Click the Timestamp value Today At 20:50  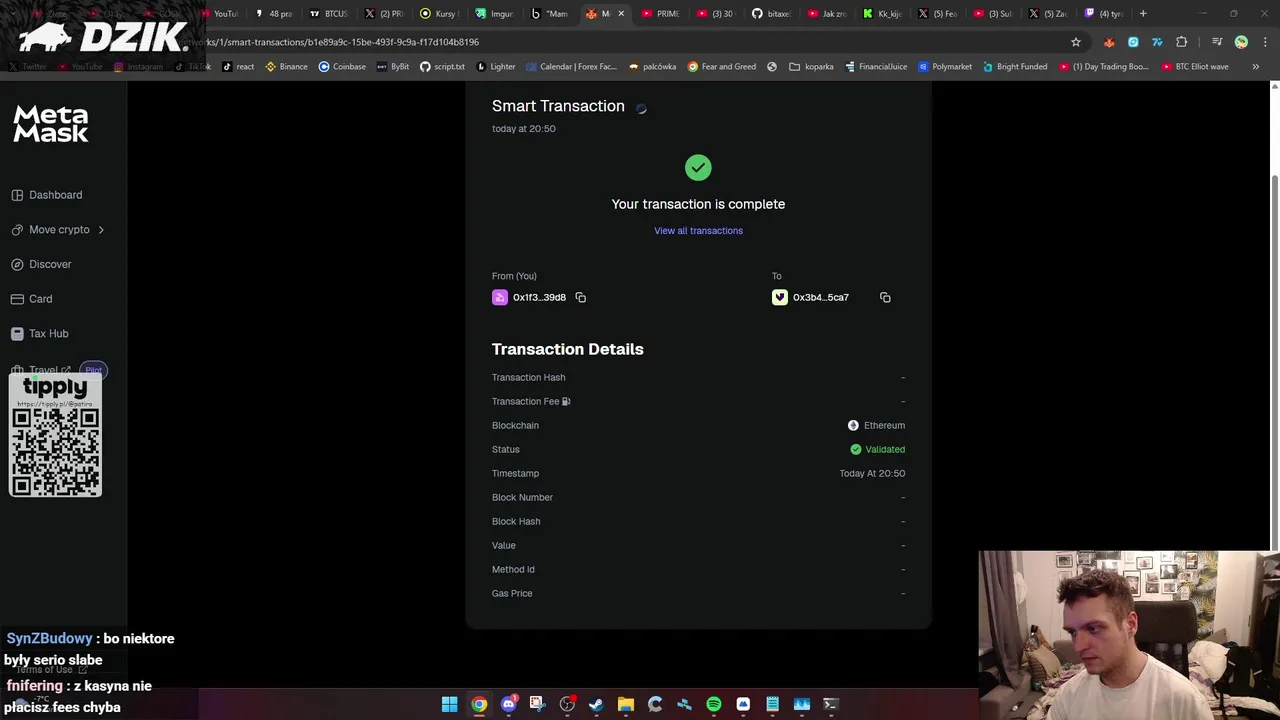tap(872, 473)
